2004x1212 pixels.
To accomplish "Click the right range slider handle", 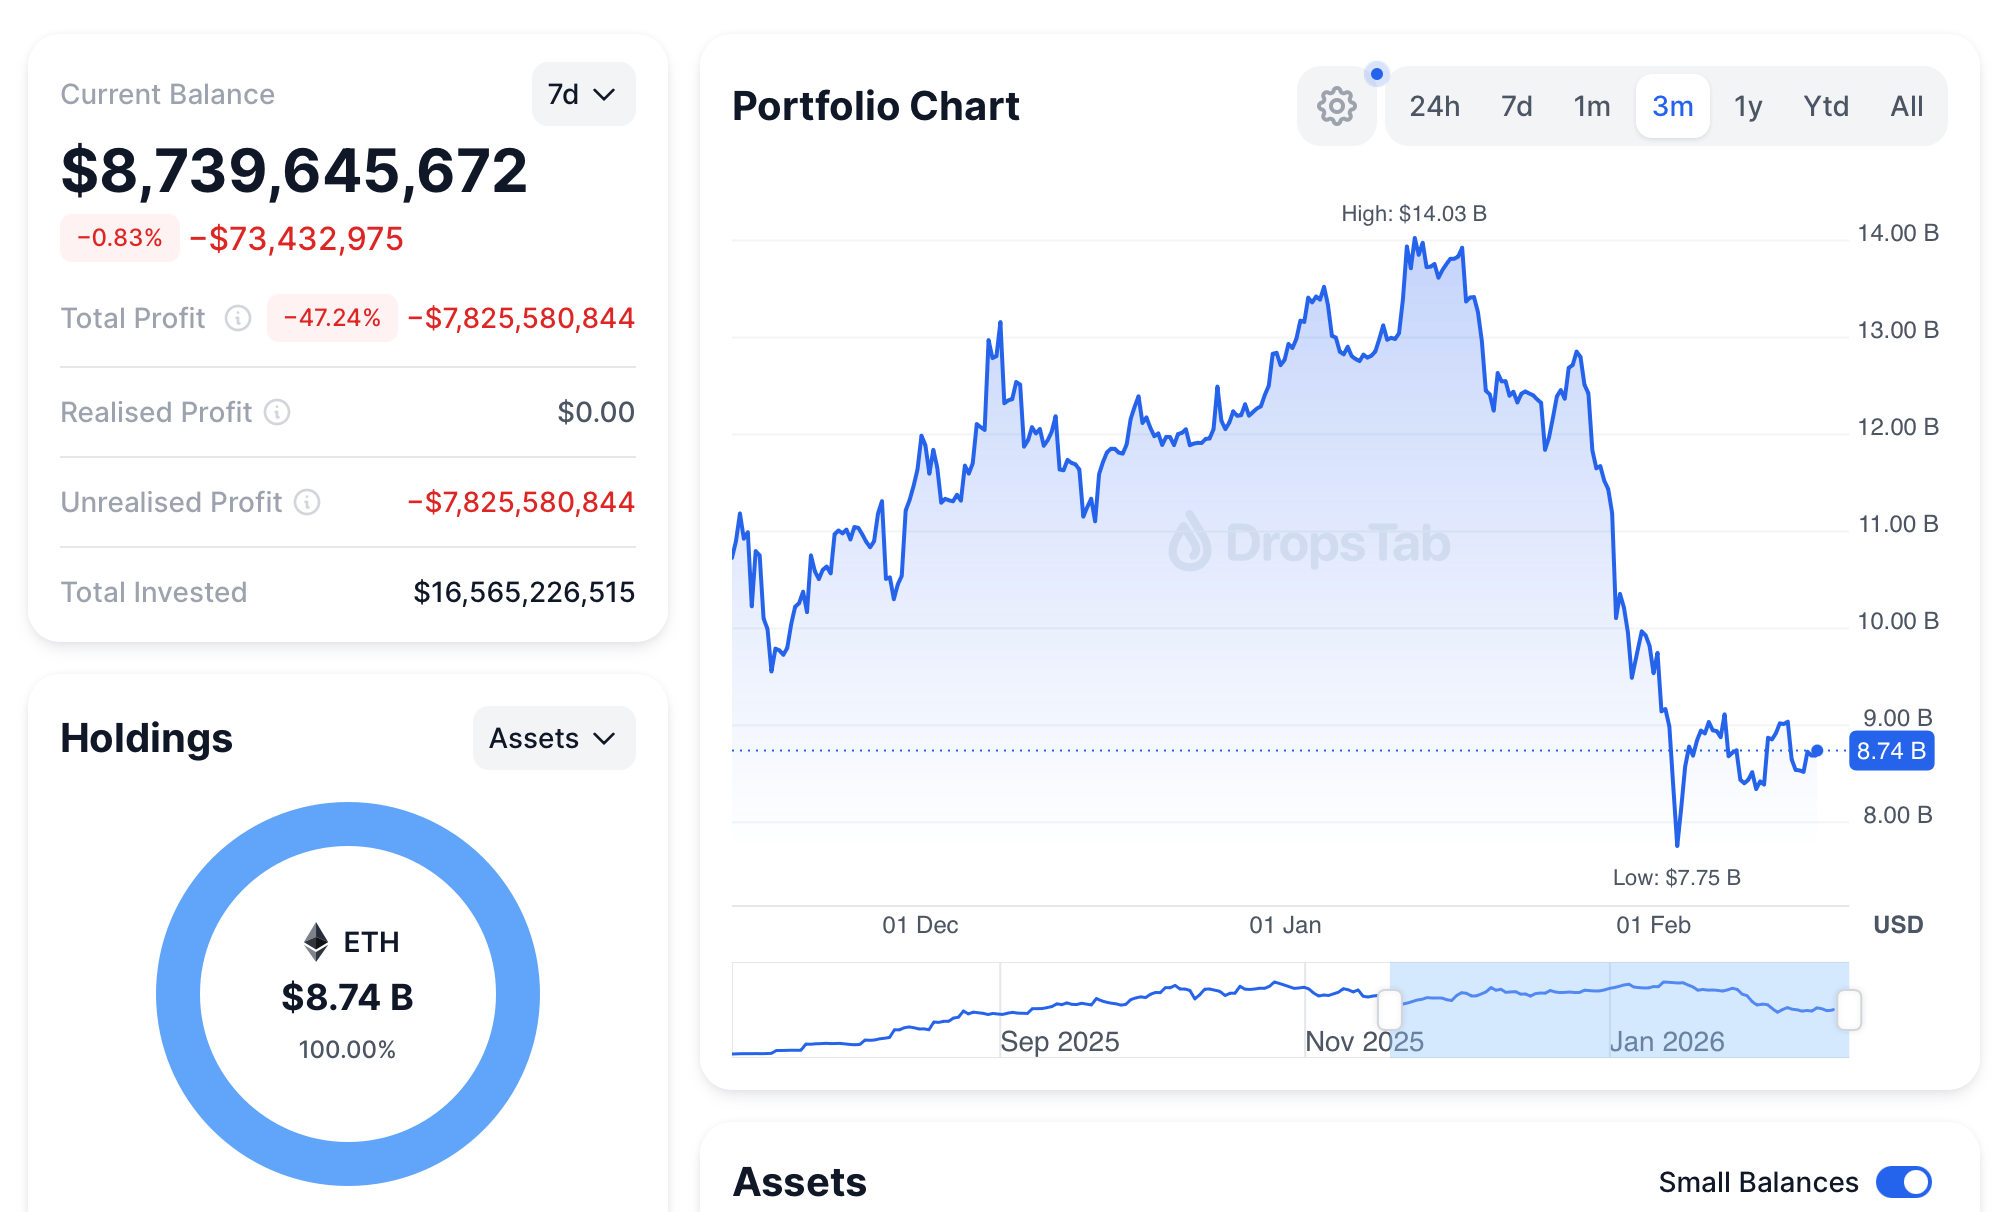I will (1849, 1009).
